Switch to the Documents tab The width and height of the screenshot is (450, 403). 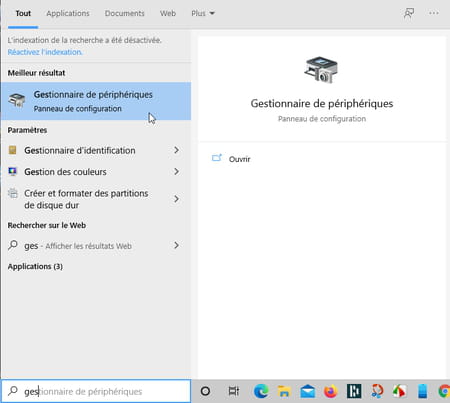tap(124, 13)
